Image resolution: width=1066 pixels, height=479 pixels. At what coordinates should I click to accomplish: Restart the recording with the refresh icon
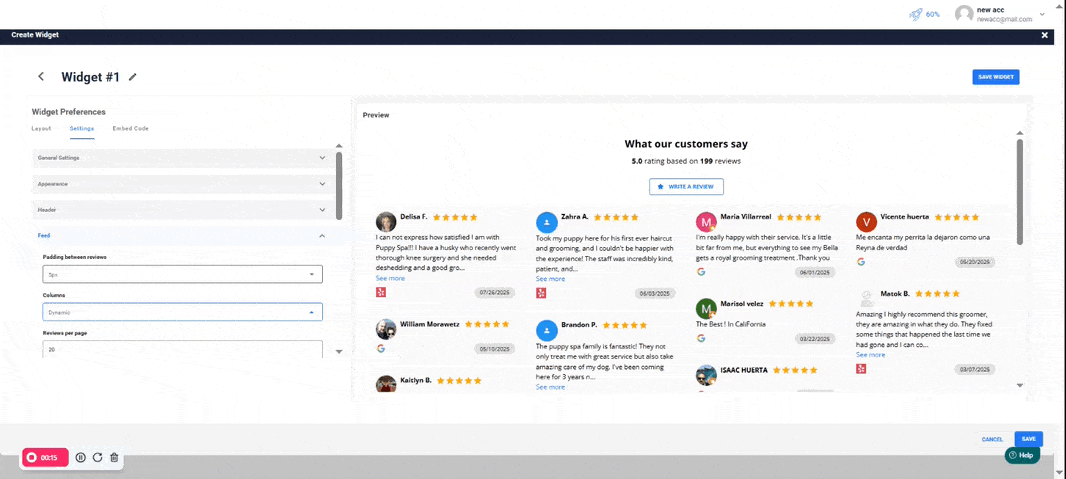97,457
